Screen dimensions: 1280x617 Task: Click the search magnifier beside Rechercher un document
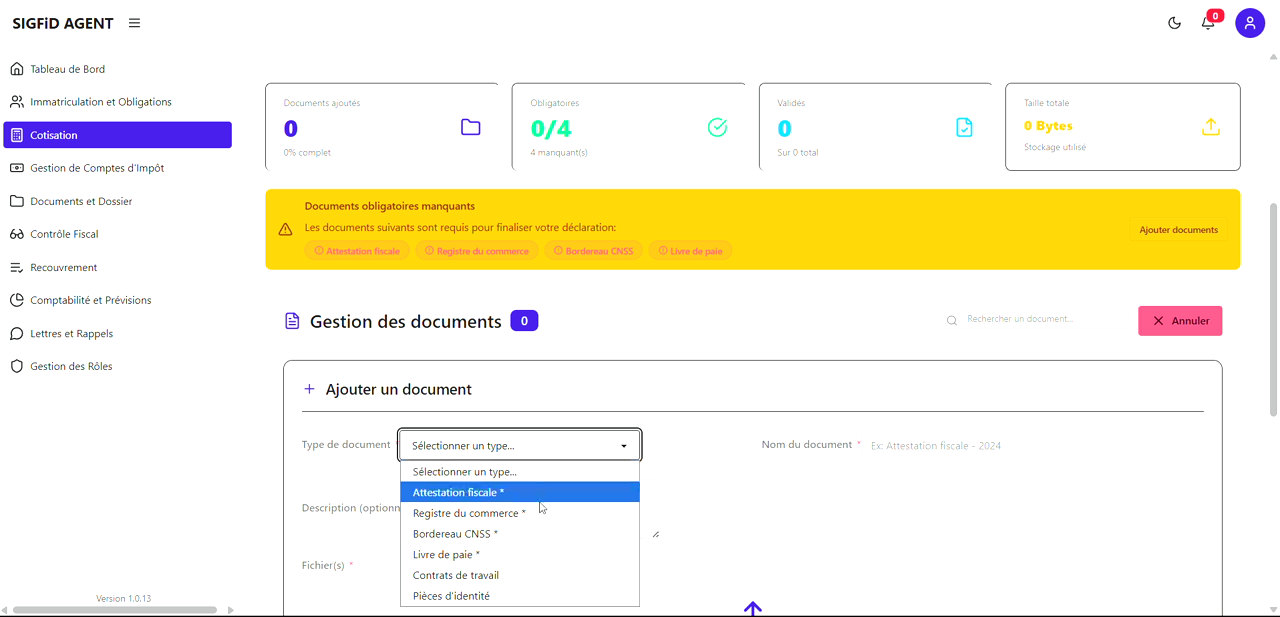951,320
